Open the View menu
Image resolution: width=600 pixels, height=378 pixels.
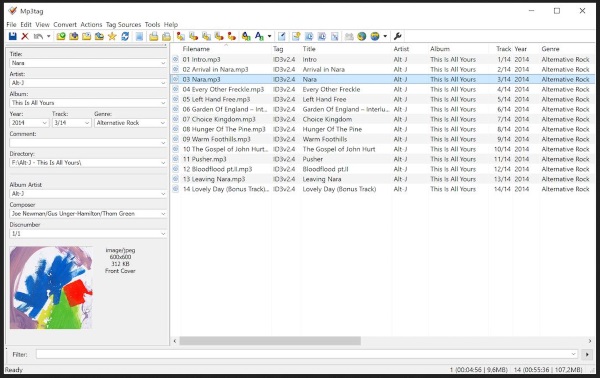point(42,24)
